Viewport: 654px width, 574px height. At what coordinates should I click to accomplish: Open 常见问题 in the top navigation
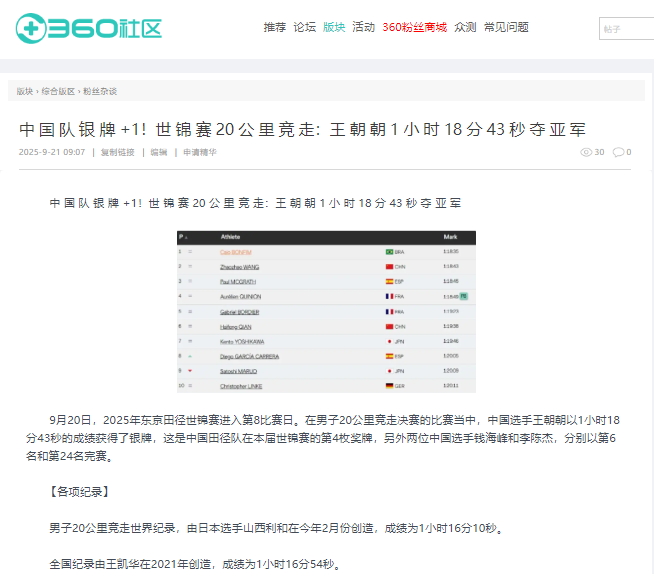click(506, 27)
